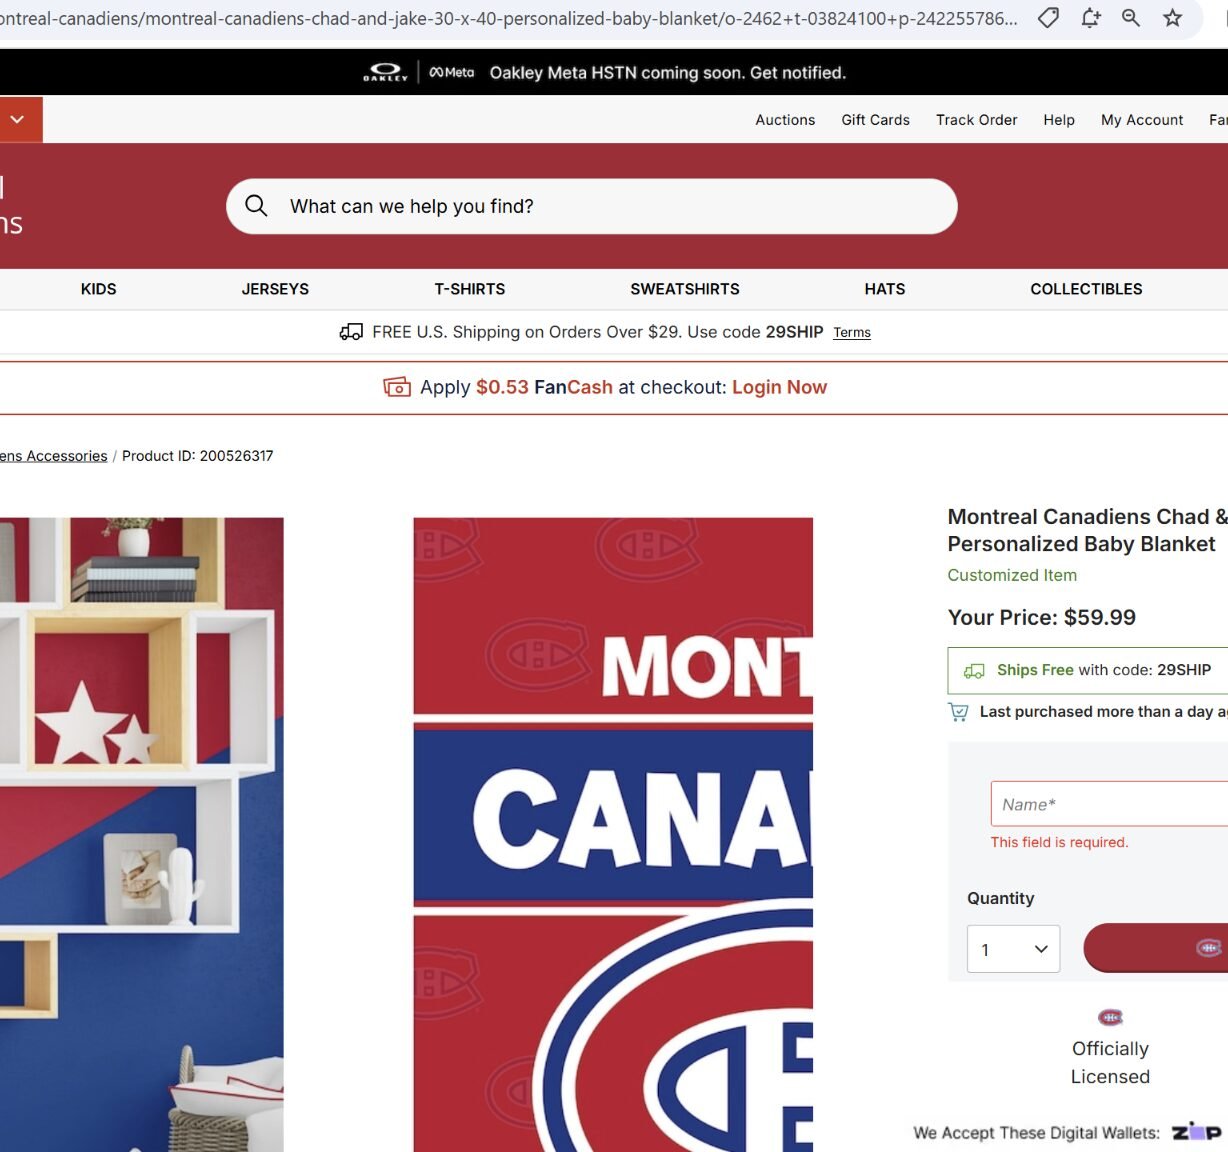Click the Track Order link
1228x1152 pixels.
[976, 120]
